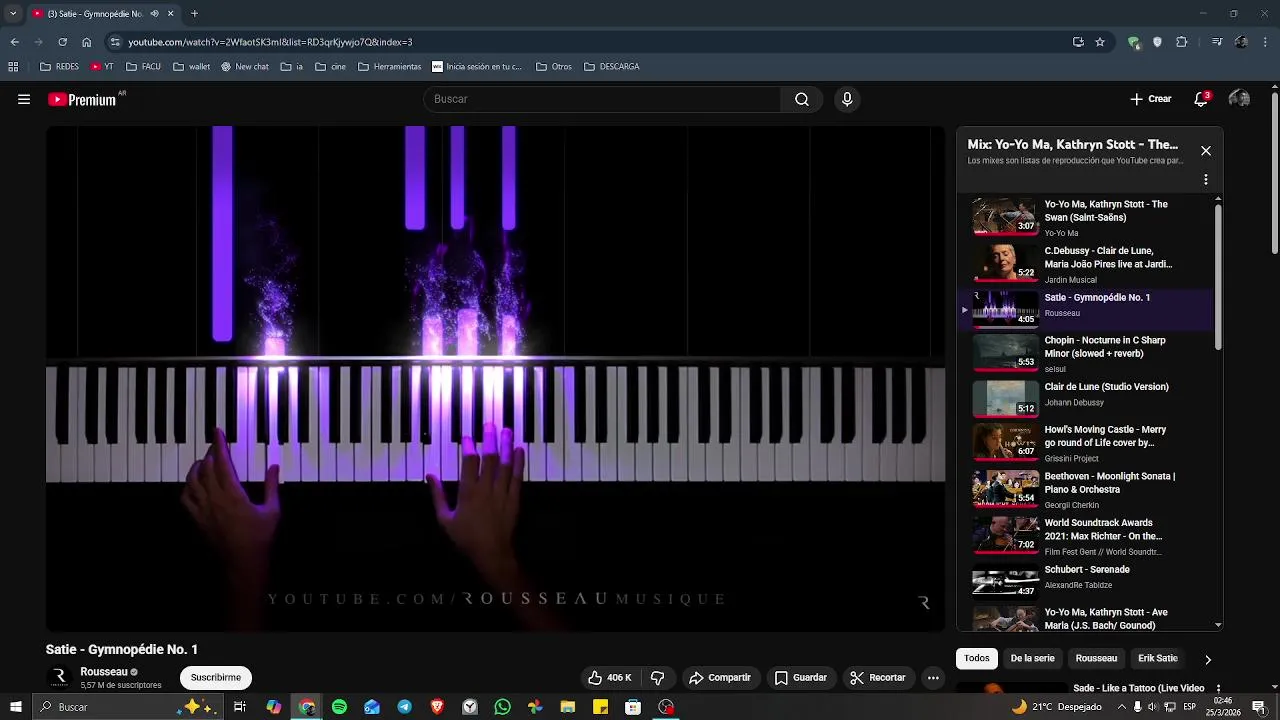This screenshot has height=720, width=1280.
Task: Open WhatsApp from the taskbar
Action: [x=502, y=707]
